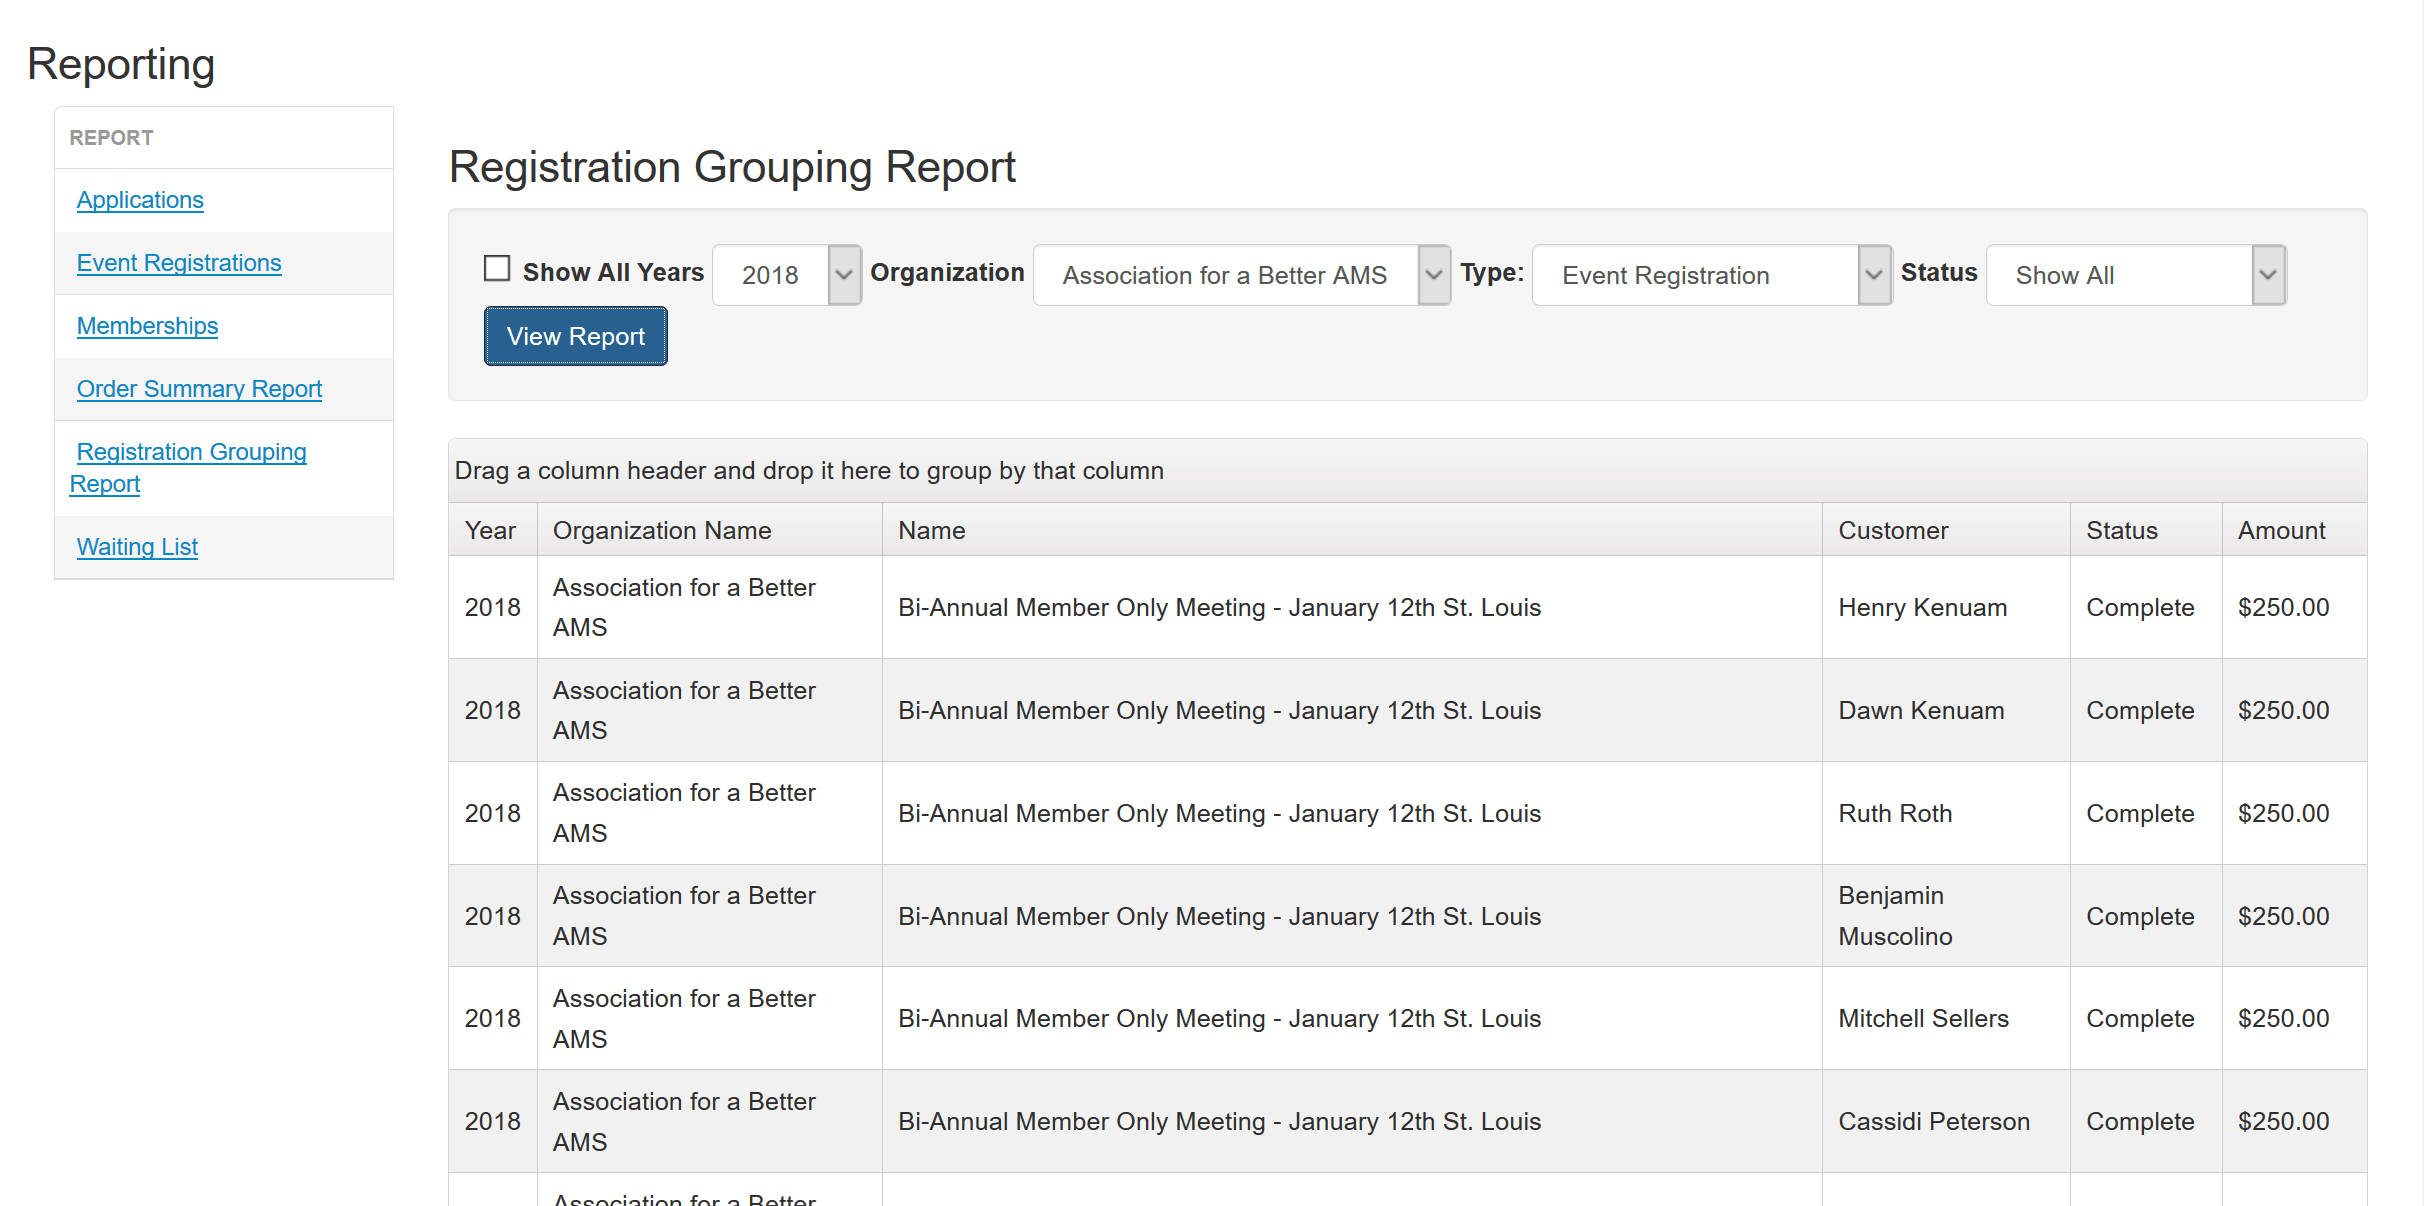Expand the Organization dropdown arrow
This screenshot has width=2424, height=1206.
(x=1433, y=275)
